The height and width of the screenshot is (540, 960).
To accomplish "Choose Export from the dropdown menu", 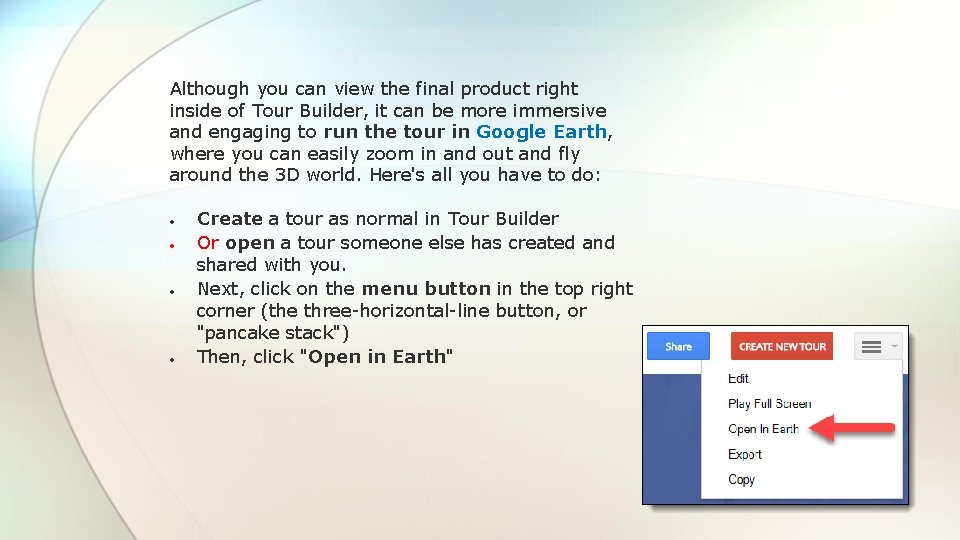I will point(744,454).
